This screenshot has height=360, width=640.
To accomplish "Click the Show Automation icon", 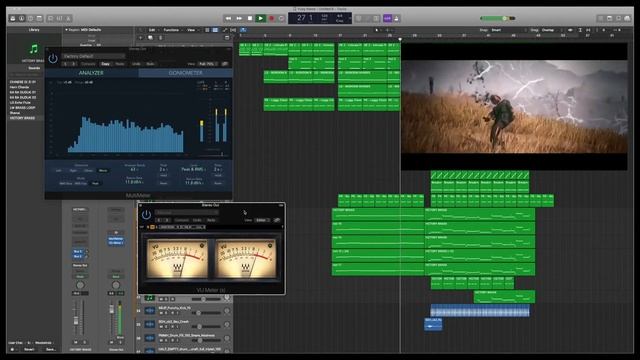I will (224, 30).
